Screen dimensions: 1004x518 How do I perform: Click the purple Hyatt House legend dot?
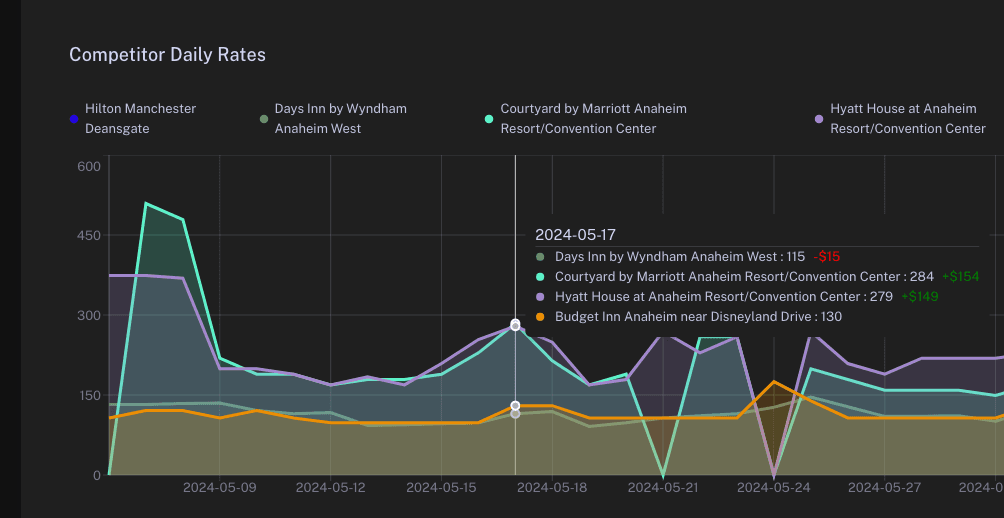click(x=819, y=119)
